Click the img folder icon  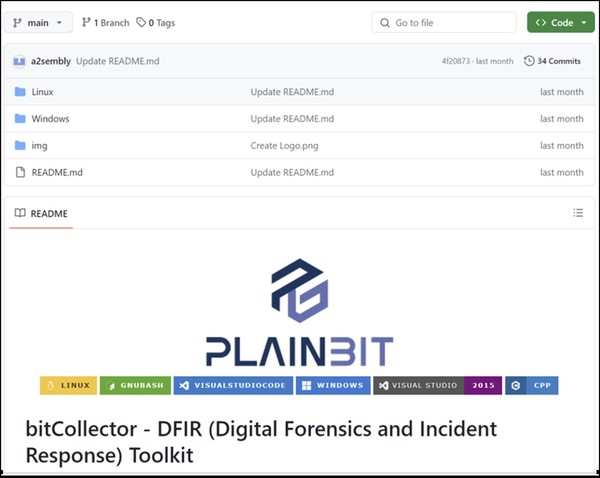[20, 146]
